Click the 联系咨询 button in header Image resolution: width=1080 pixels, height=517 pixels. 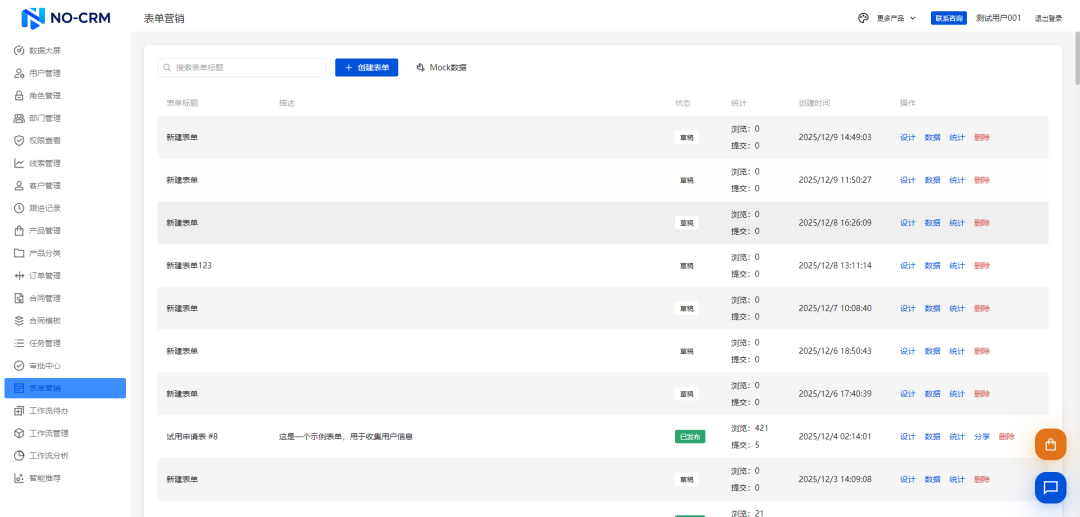(x=948, y=18)
